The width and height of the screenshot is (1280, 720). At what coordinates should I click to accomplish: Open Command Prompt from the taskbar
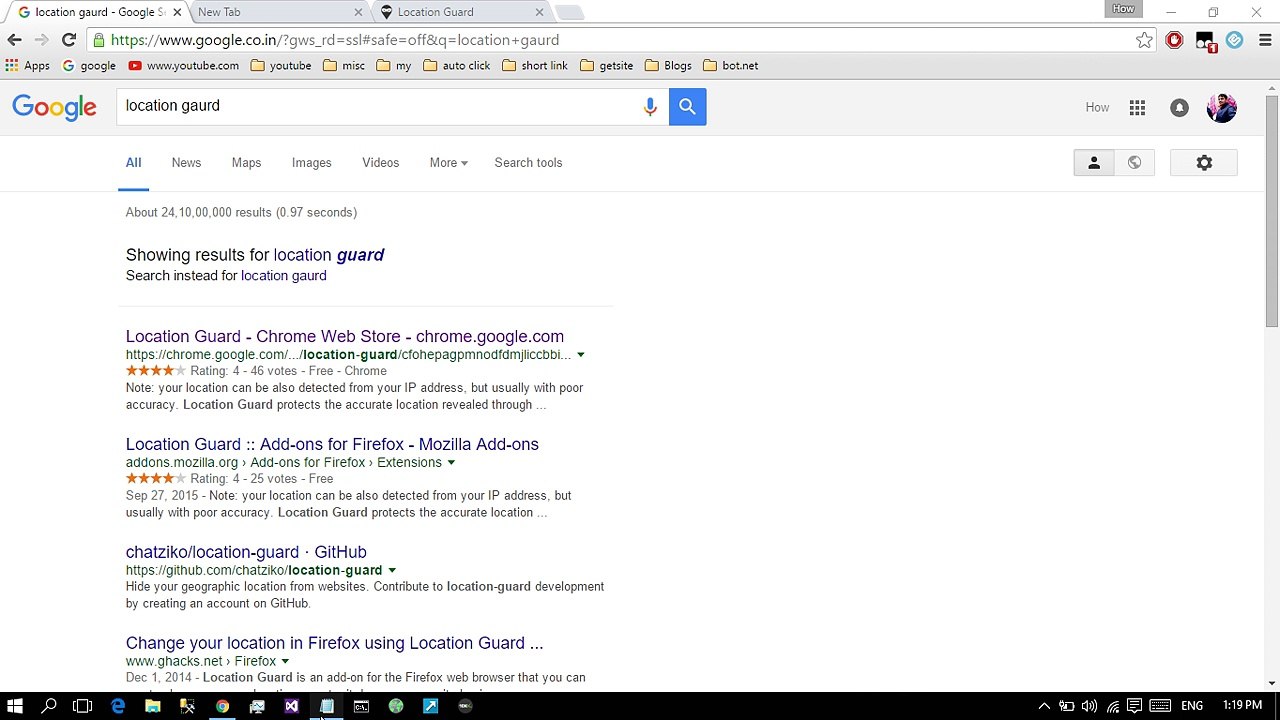coord(361,706)
